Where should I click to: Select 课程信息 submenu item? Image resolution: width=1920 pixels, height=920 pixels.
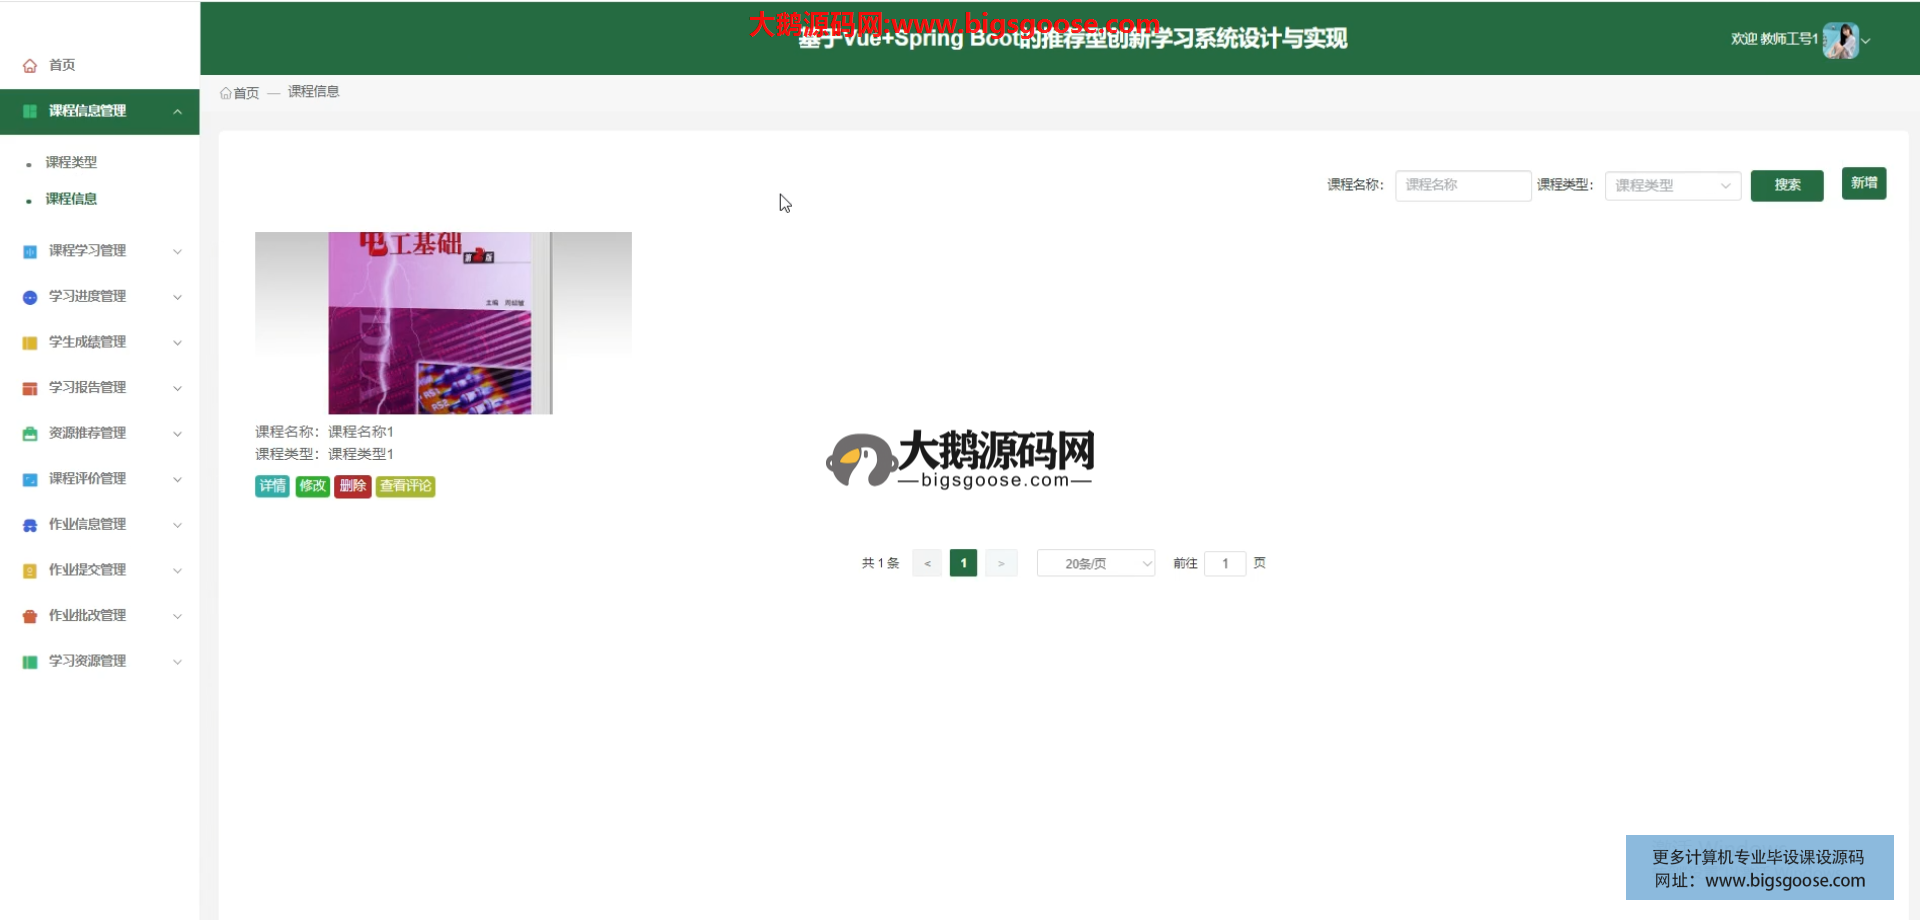click(x=71, y=199)
